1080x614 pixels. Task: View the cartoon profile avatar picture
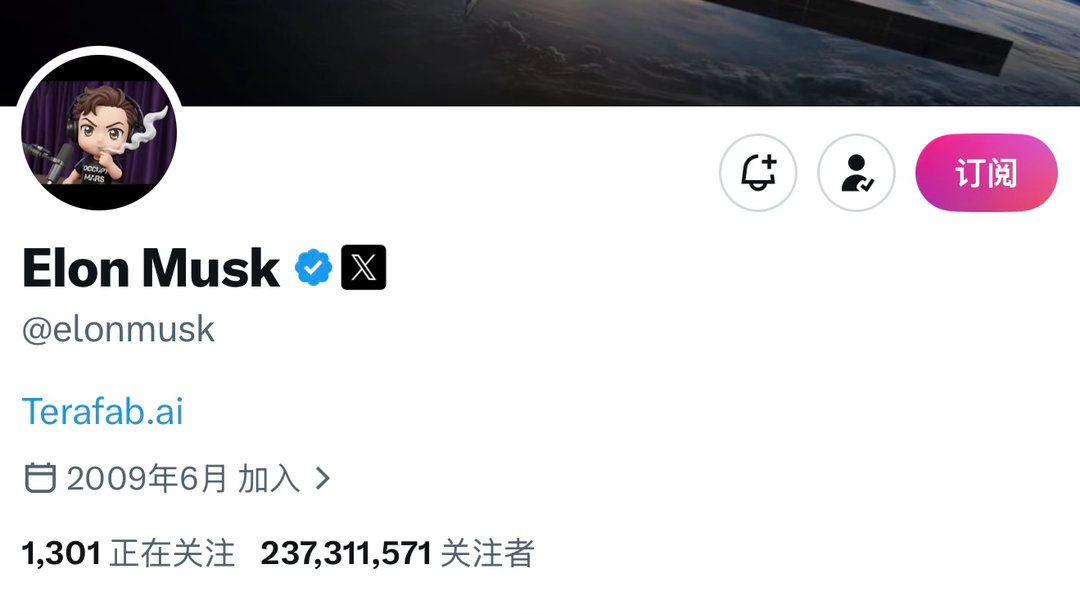tap(98, 132)
